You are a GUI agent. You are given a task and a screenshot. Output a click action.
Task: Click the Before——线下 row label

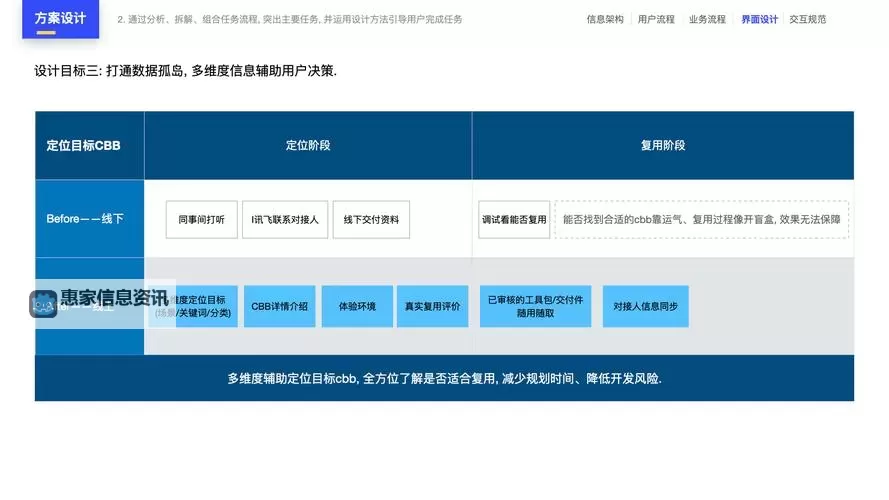click(x=90, y=219)
